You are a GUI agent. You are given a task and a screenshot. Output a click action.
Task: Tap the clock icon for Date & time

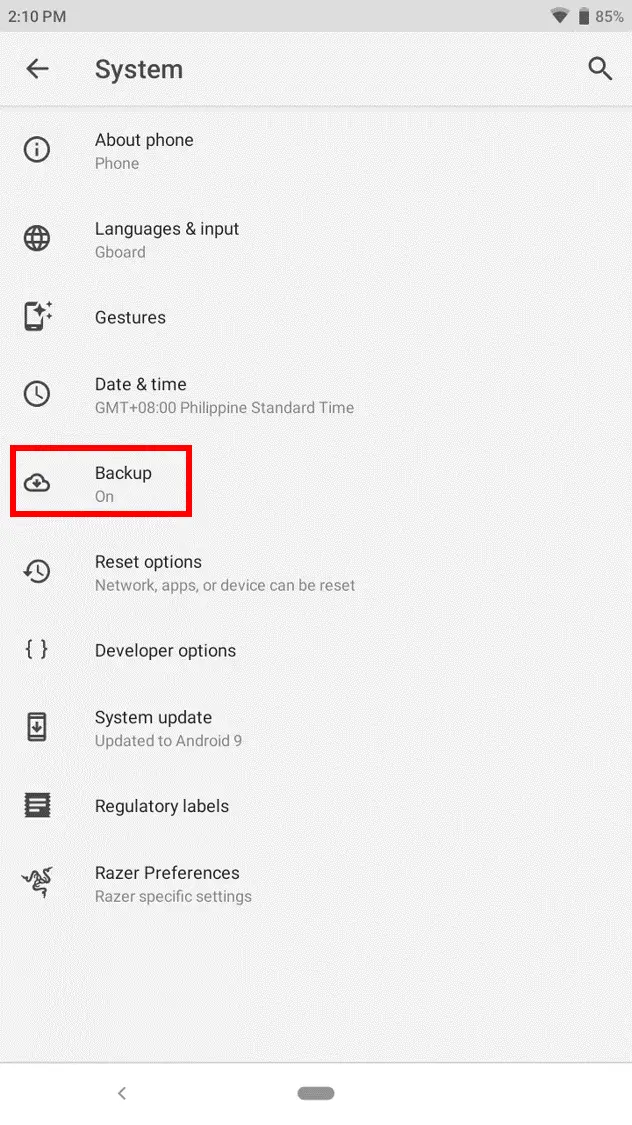37,393
